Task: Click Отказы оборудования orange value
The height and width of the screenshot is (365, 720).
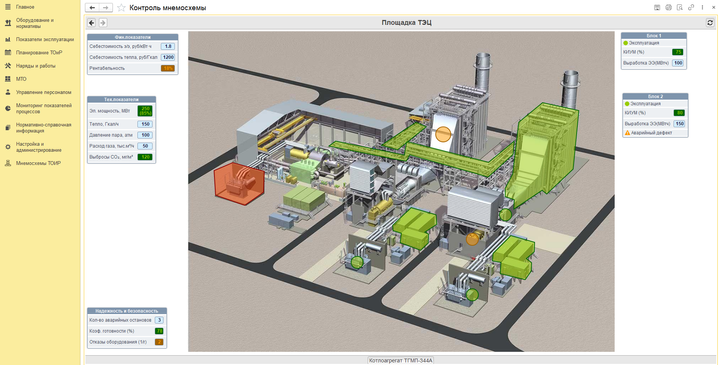Action: (159, 342)
